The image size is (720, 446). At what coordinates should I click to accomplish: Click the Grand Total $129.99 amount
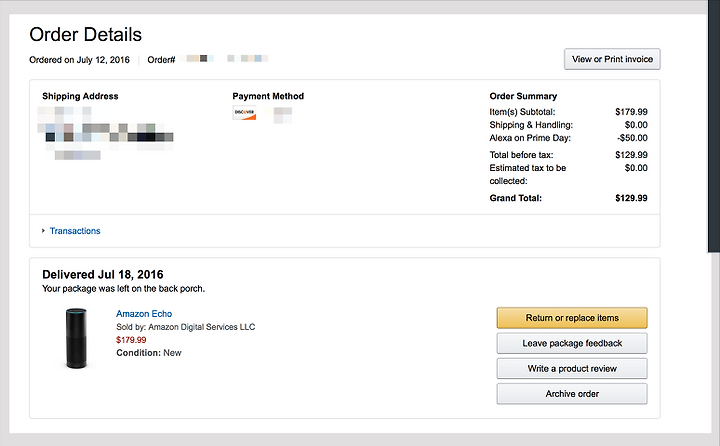coord(631,198)
